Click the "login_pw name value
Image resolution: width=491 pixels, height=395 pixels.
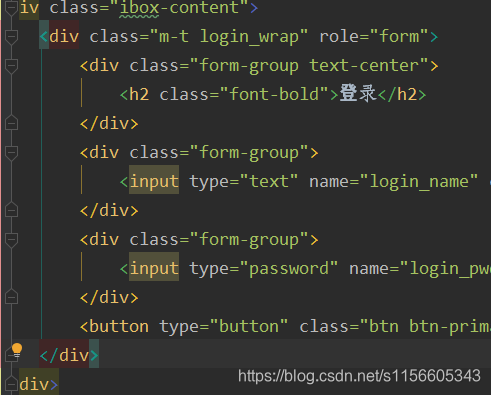445,269
